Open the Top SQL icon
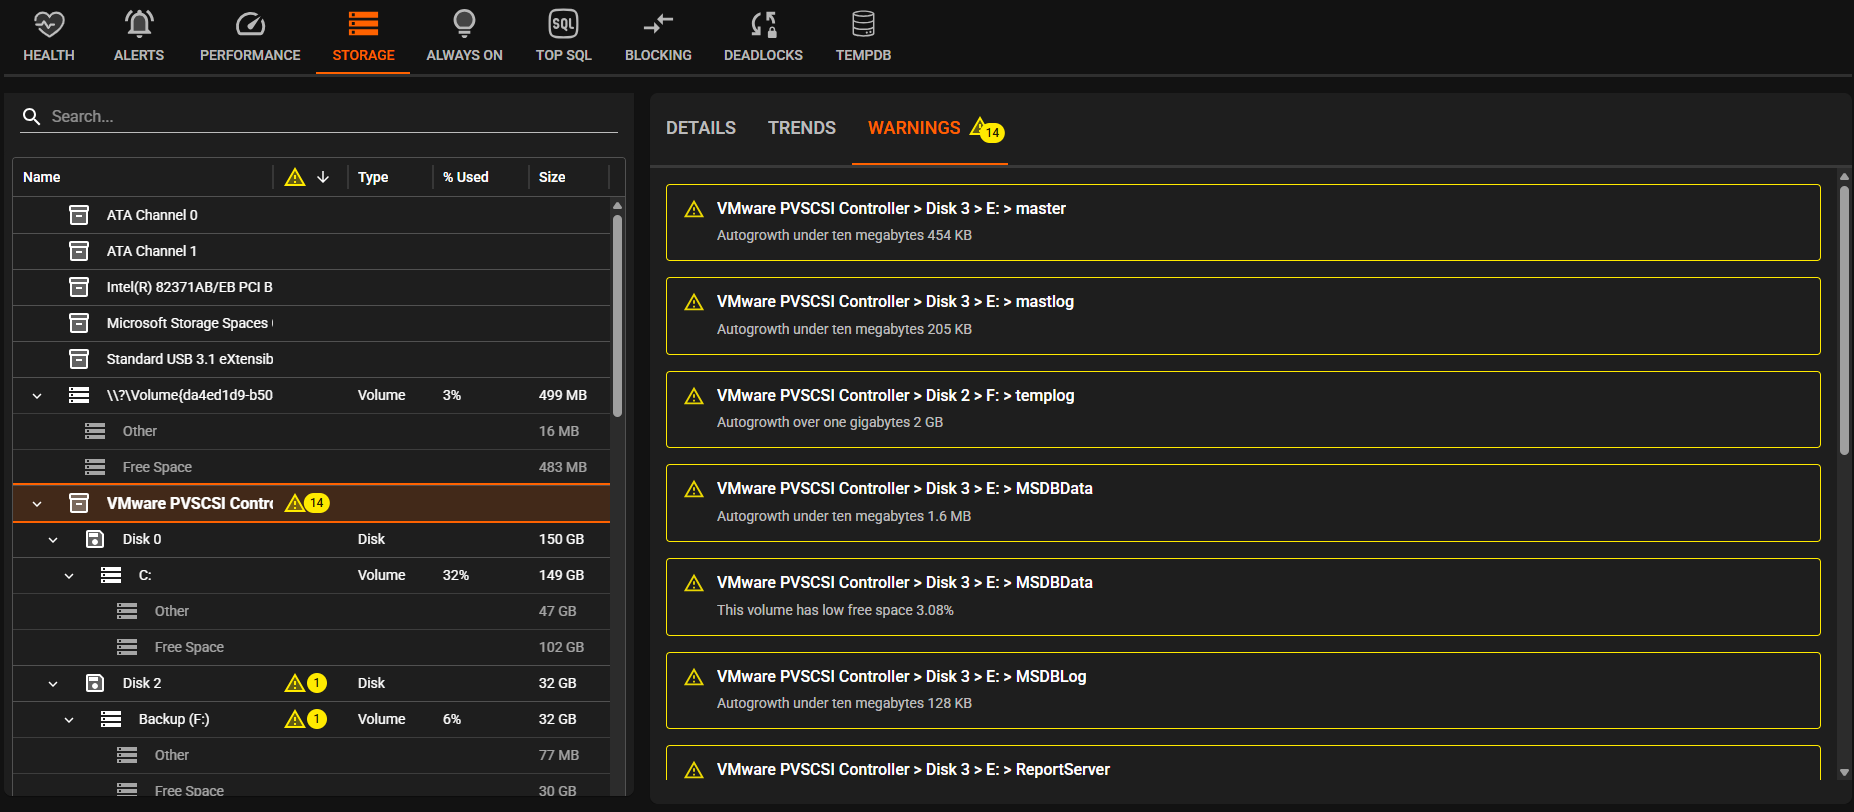Viewport: 1854px width, 812px height. (x=563, y=24)
